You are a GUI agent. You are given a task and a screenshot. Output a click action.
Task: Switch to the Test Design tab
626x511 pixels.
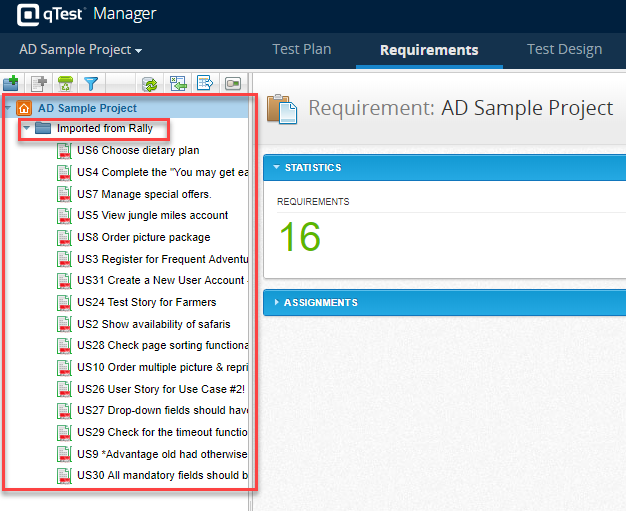coord(564,49)
